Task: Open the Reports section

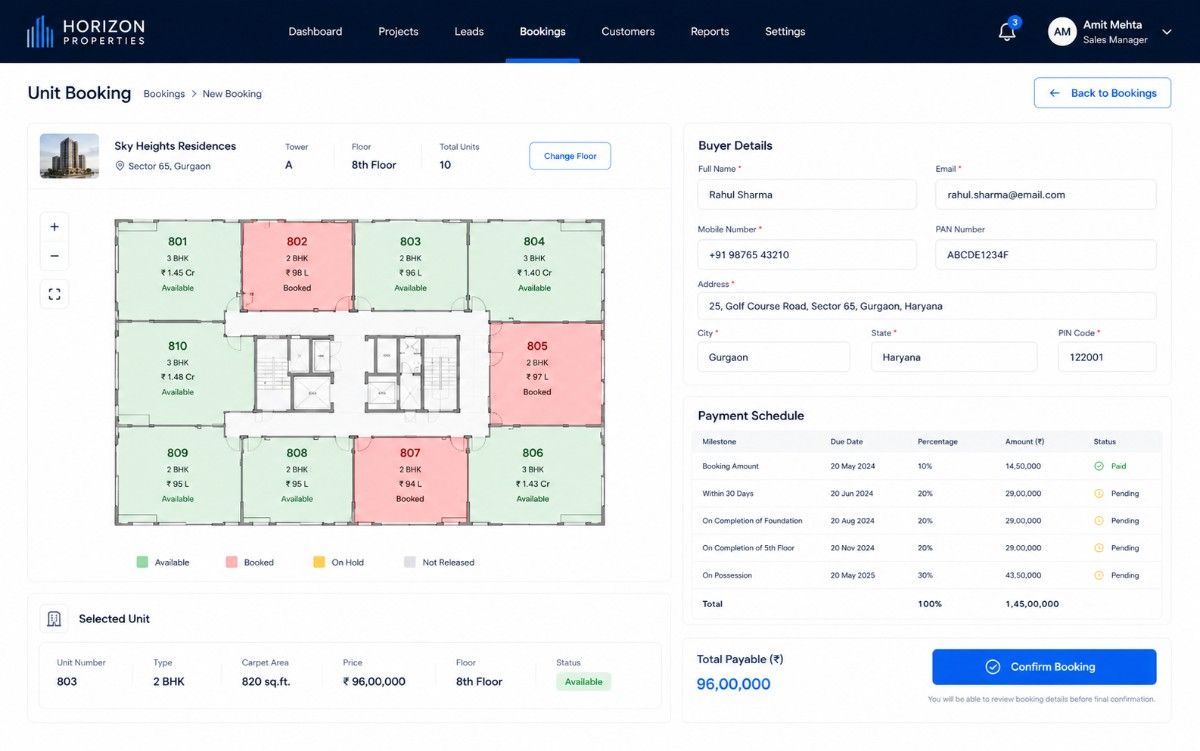Action: point(710,32)
